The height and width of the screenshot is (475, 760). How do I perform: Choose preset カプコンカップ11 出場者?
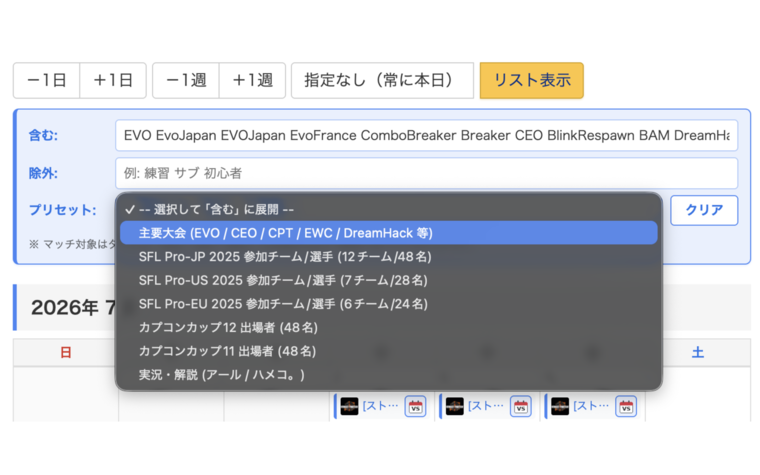tap(389, 351)
